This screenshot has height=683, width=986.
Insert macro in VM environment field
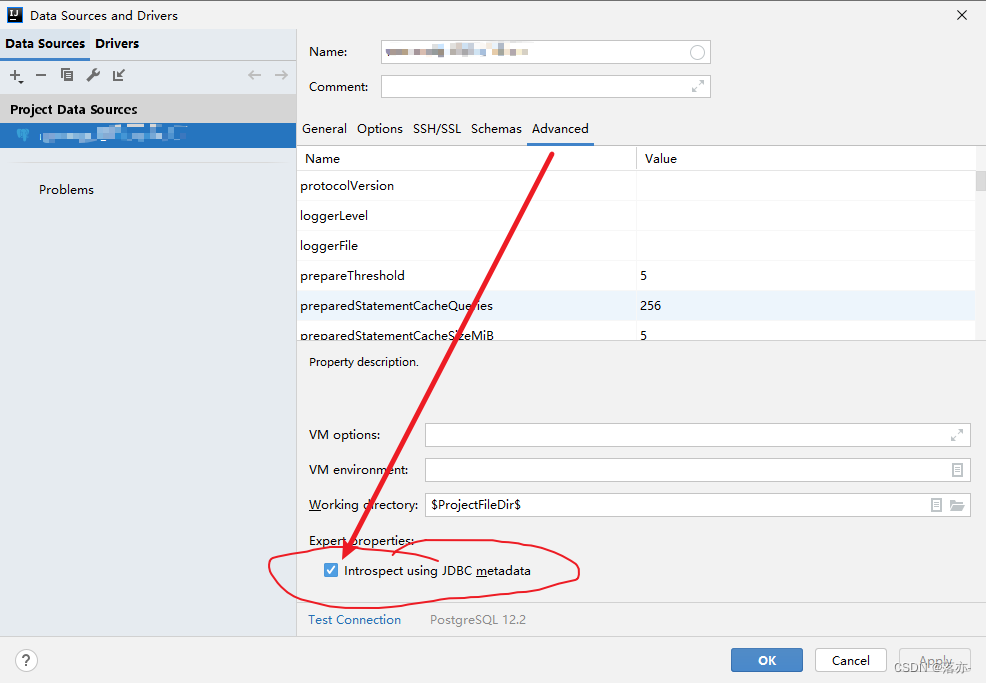click(x=957, y=469)
